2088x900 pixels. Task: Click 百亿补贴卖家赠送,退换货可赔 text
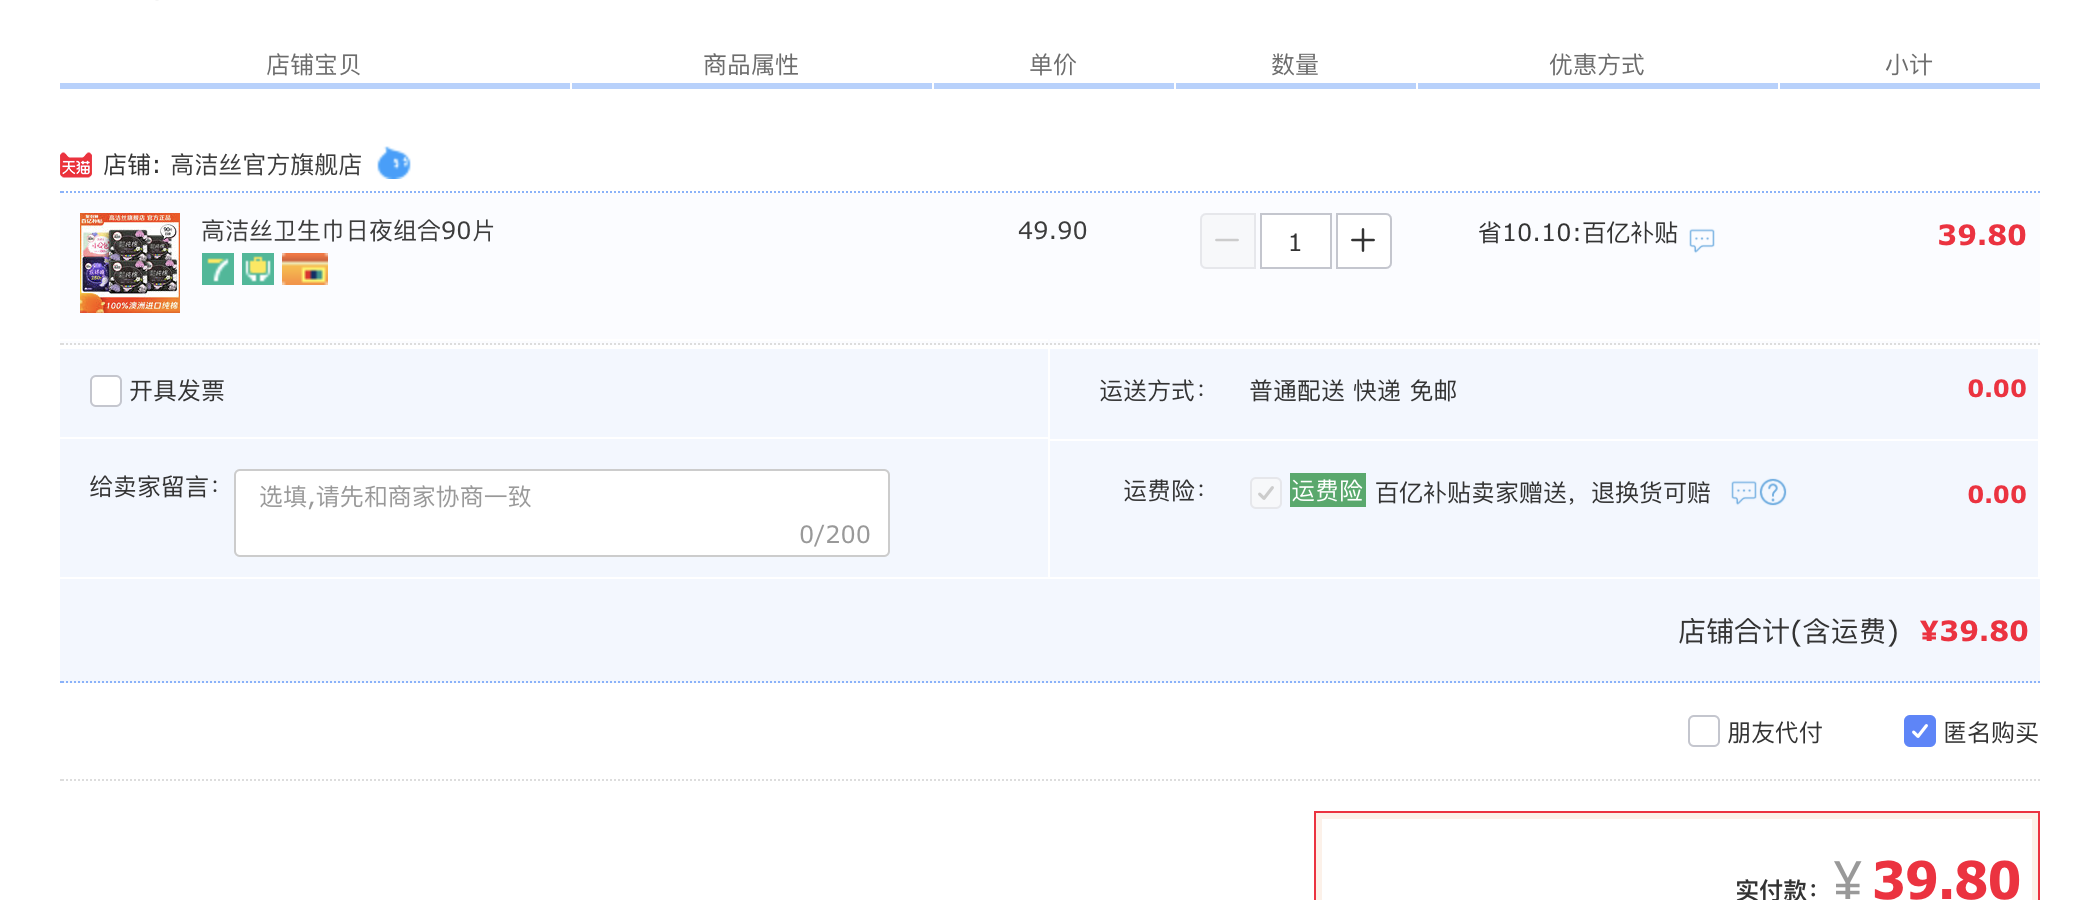tap(1543, 493)
